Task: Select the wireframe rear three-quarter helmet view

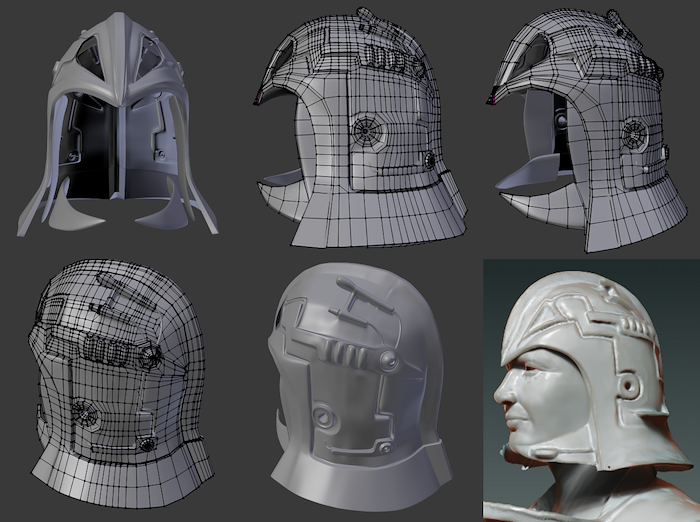Action: coord(121,383)
